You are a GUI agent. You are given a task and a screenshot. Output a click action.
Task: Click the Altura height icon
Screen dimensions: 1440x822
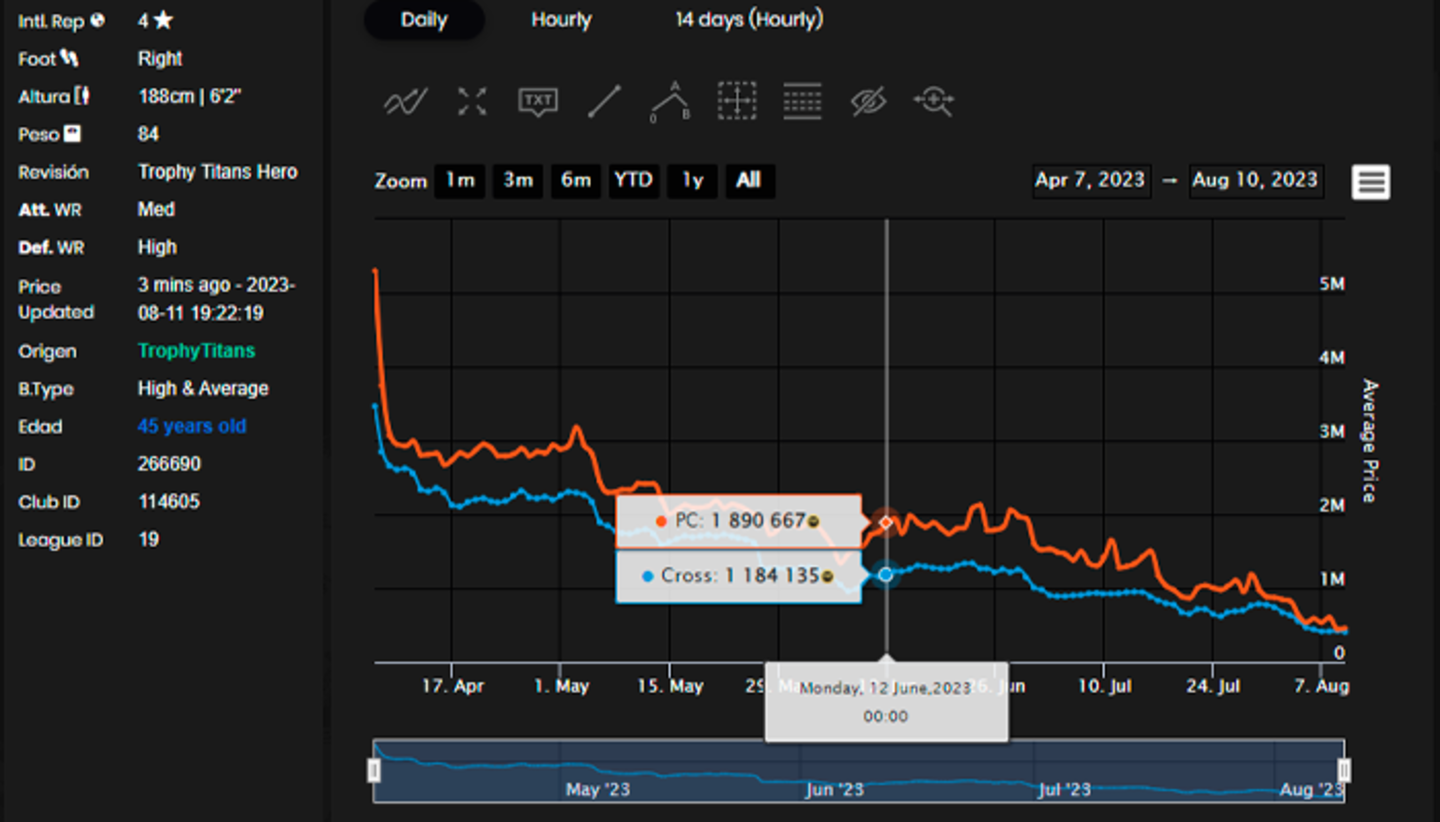click(82, 96)
